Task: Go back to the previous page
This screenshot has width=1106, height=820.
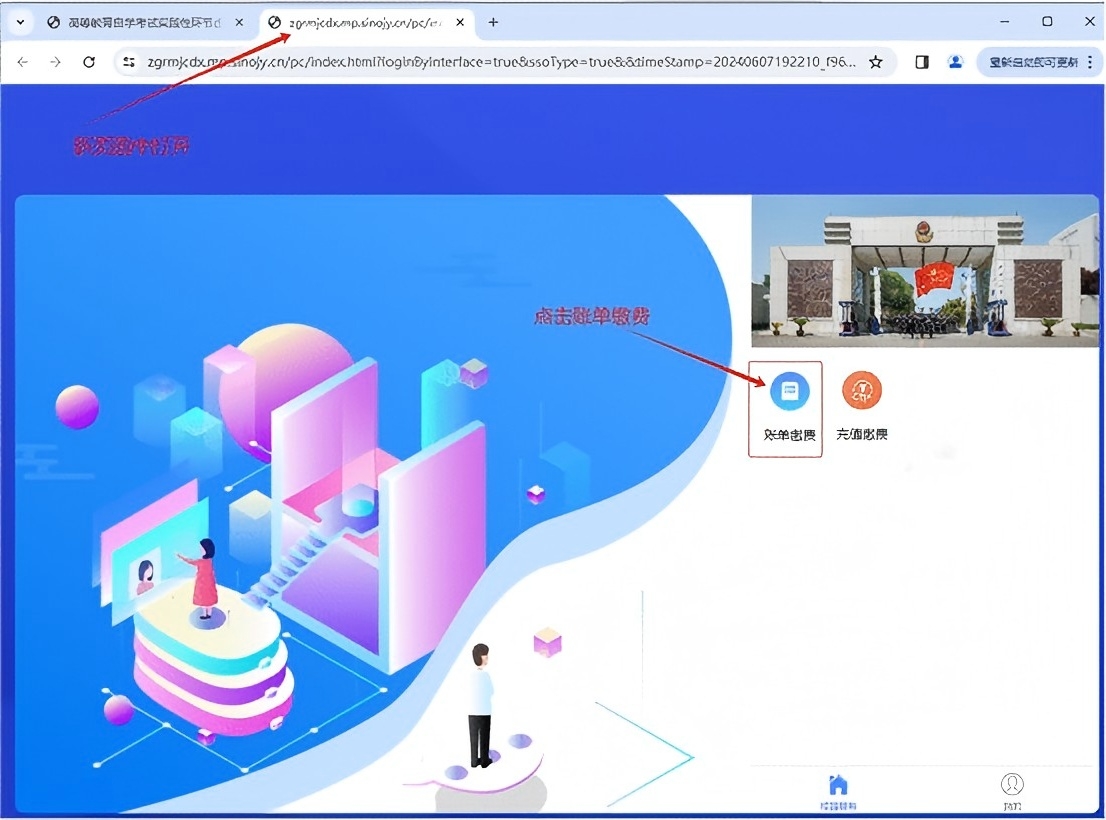Action: point(23,62)
